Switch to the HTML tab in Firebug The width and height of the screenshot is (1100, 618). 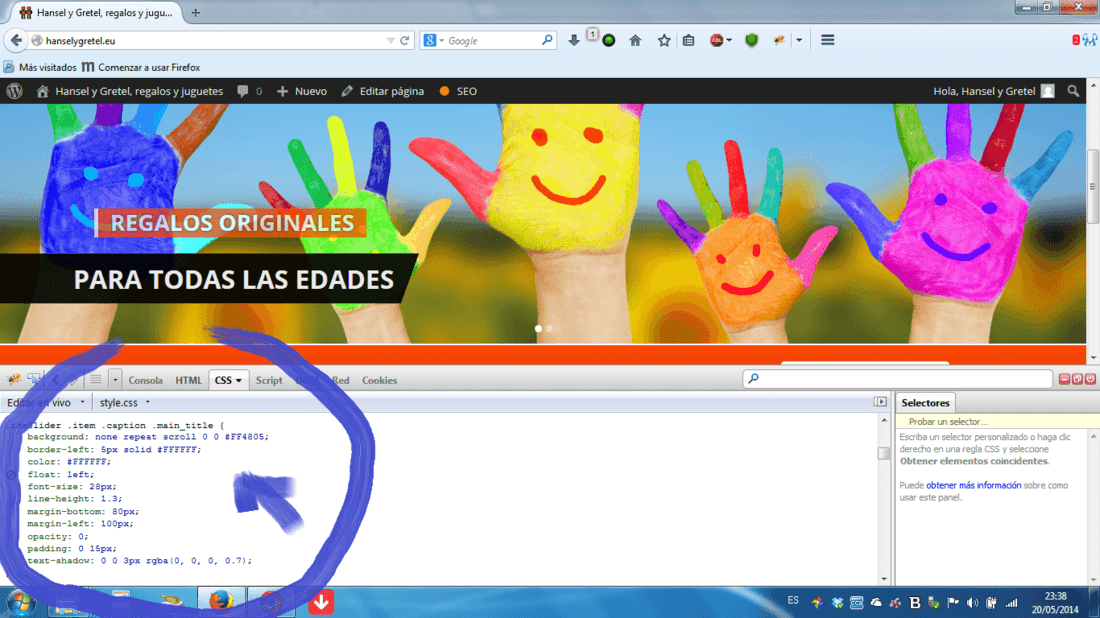tap(188, 380)
